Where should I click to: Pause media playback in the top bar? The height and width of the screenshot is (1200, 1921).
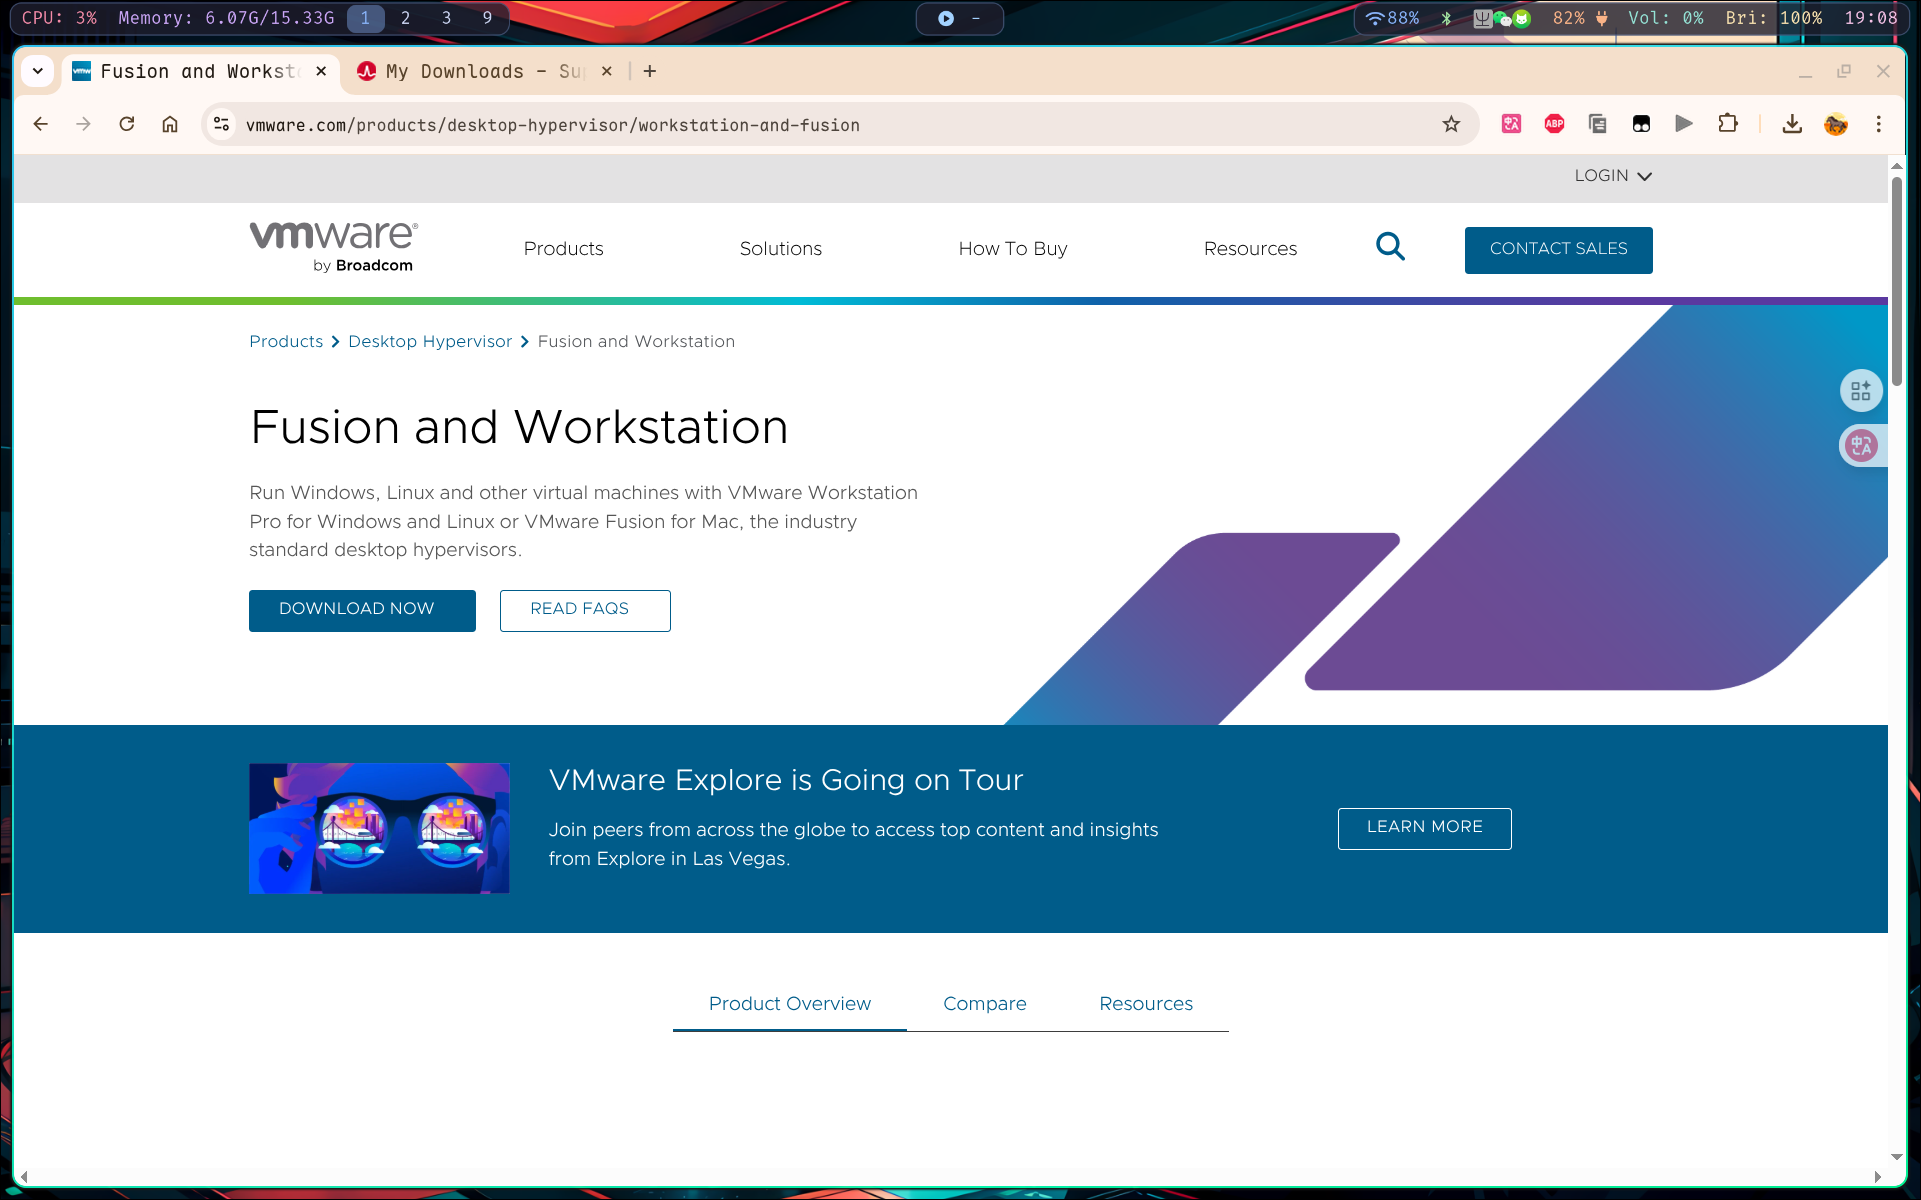point(944,17)
